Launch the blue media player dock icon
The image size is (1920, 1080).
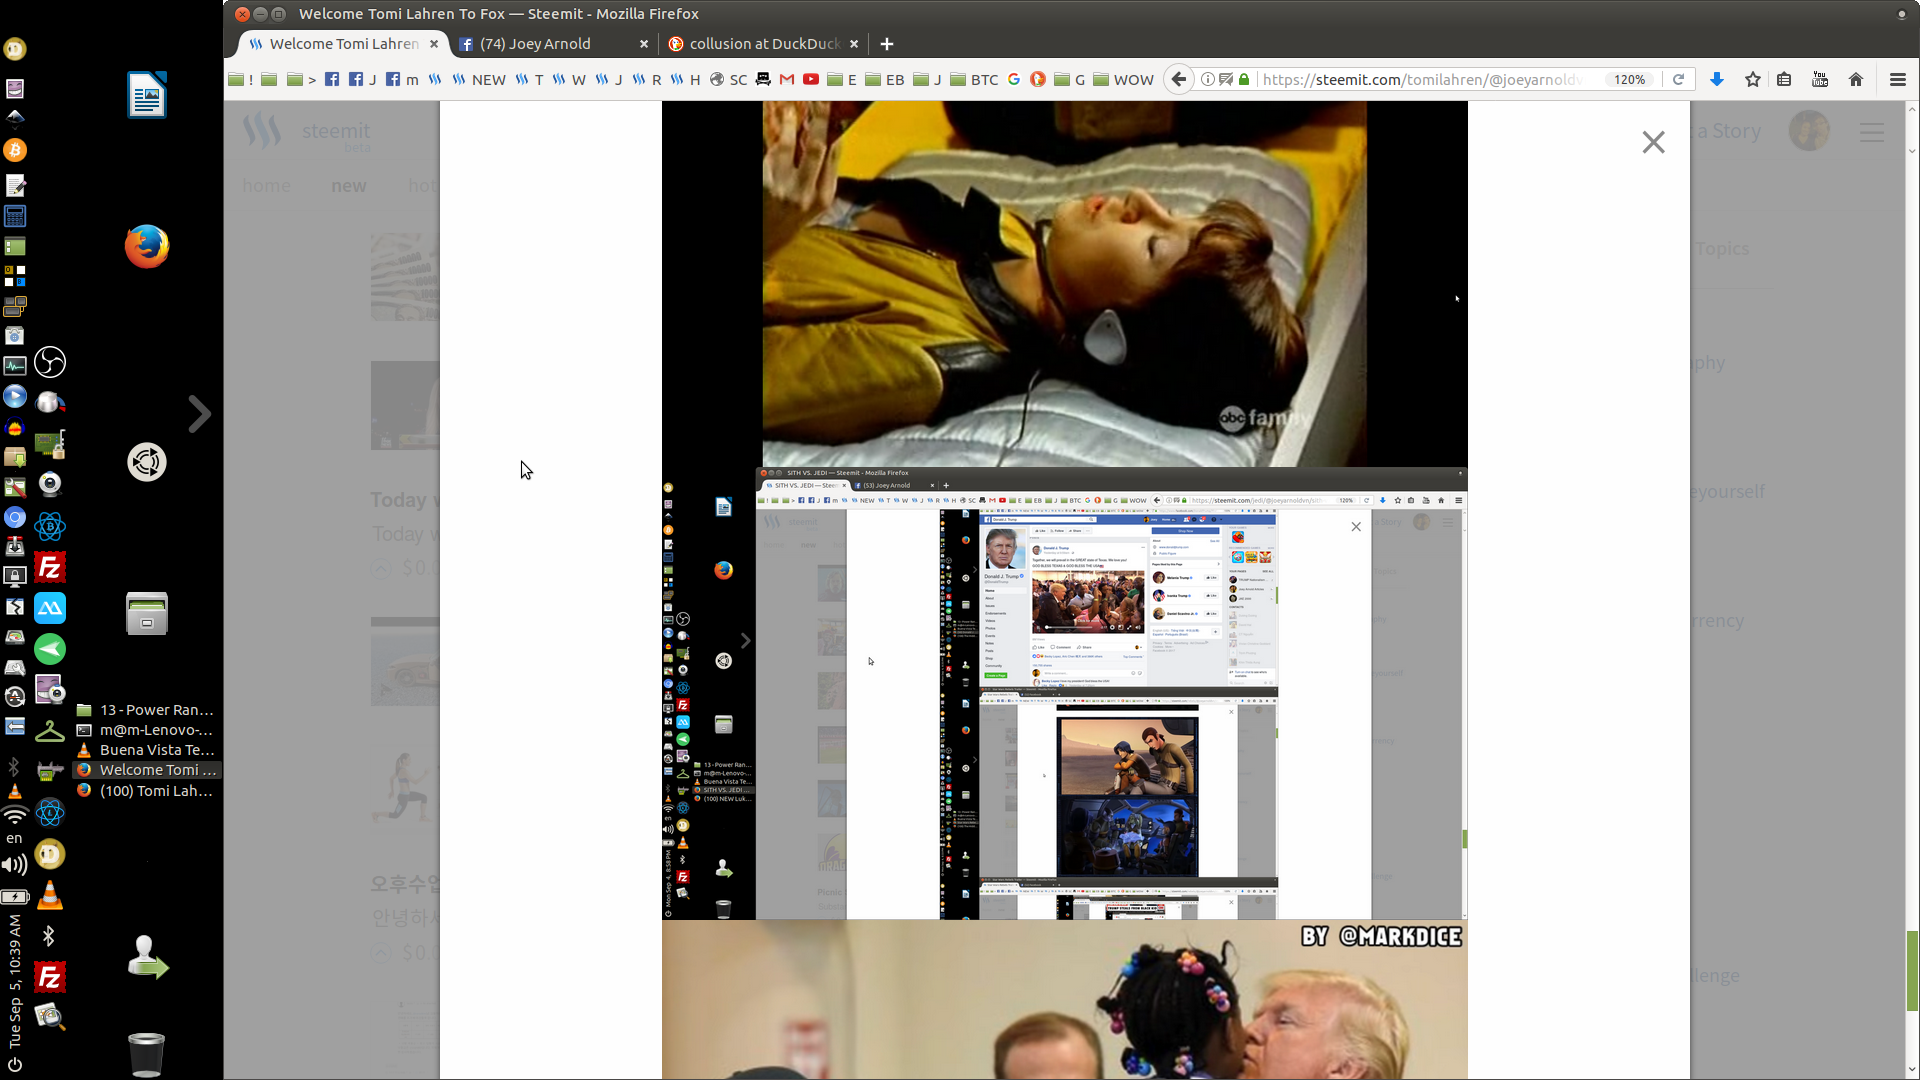pos(15,396)
